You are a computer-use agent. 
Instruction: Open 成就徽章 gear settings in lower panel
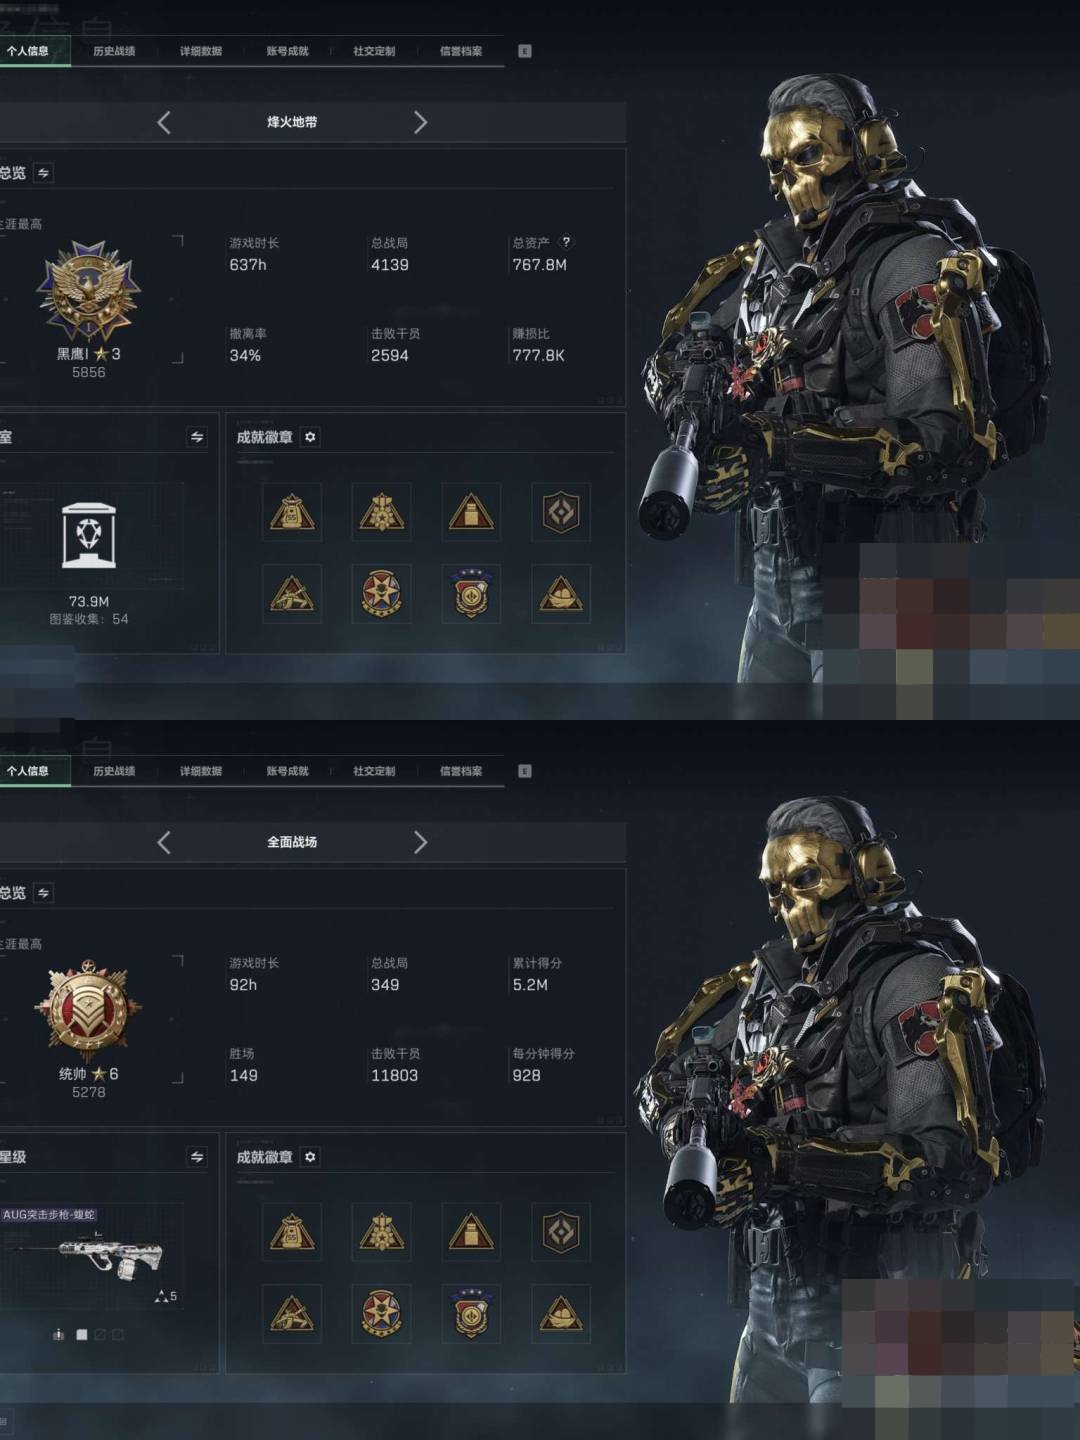[310, 1157]
